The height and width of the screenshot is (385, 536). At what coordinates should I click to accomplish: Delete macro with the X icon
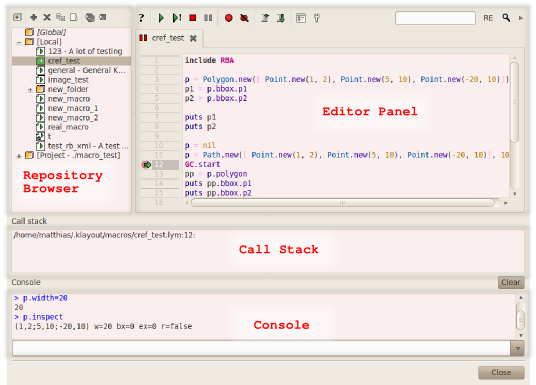point(47,17)
